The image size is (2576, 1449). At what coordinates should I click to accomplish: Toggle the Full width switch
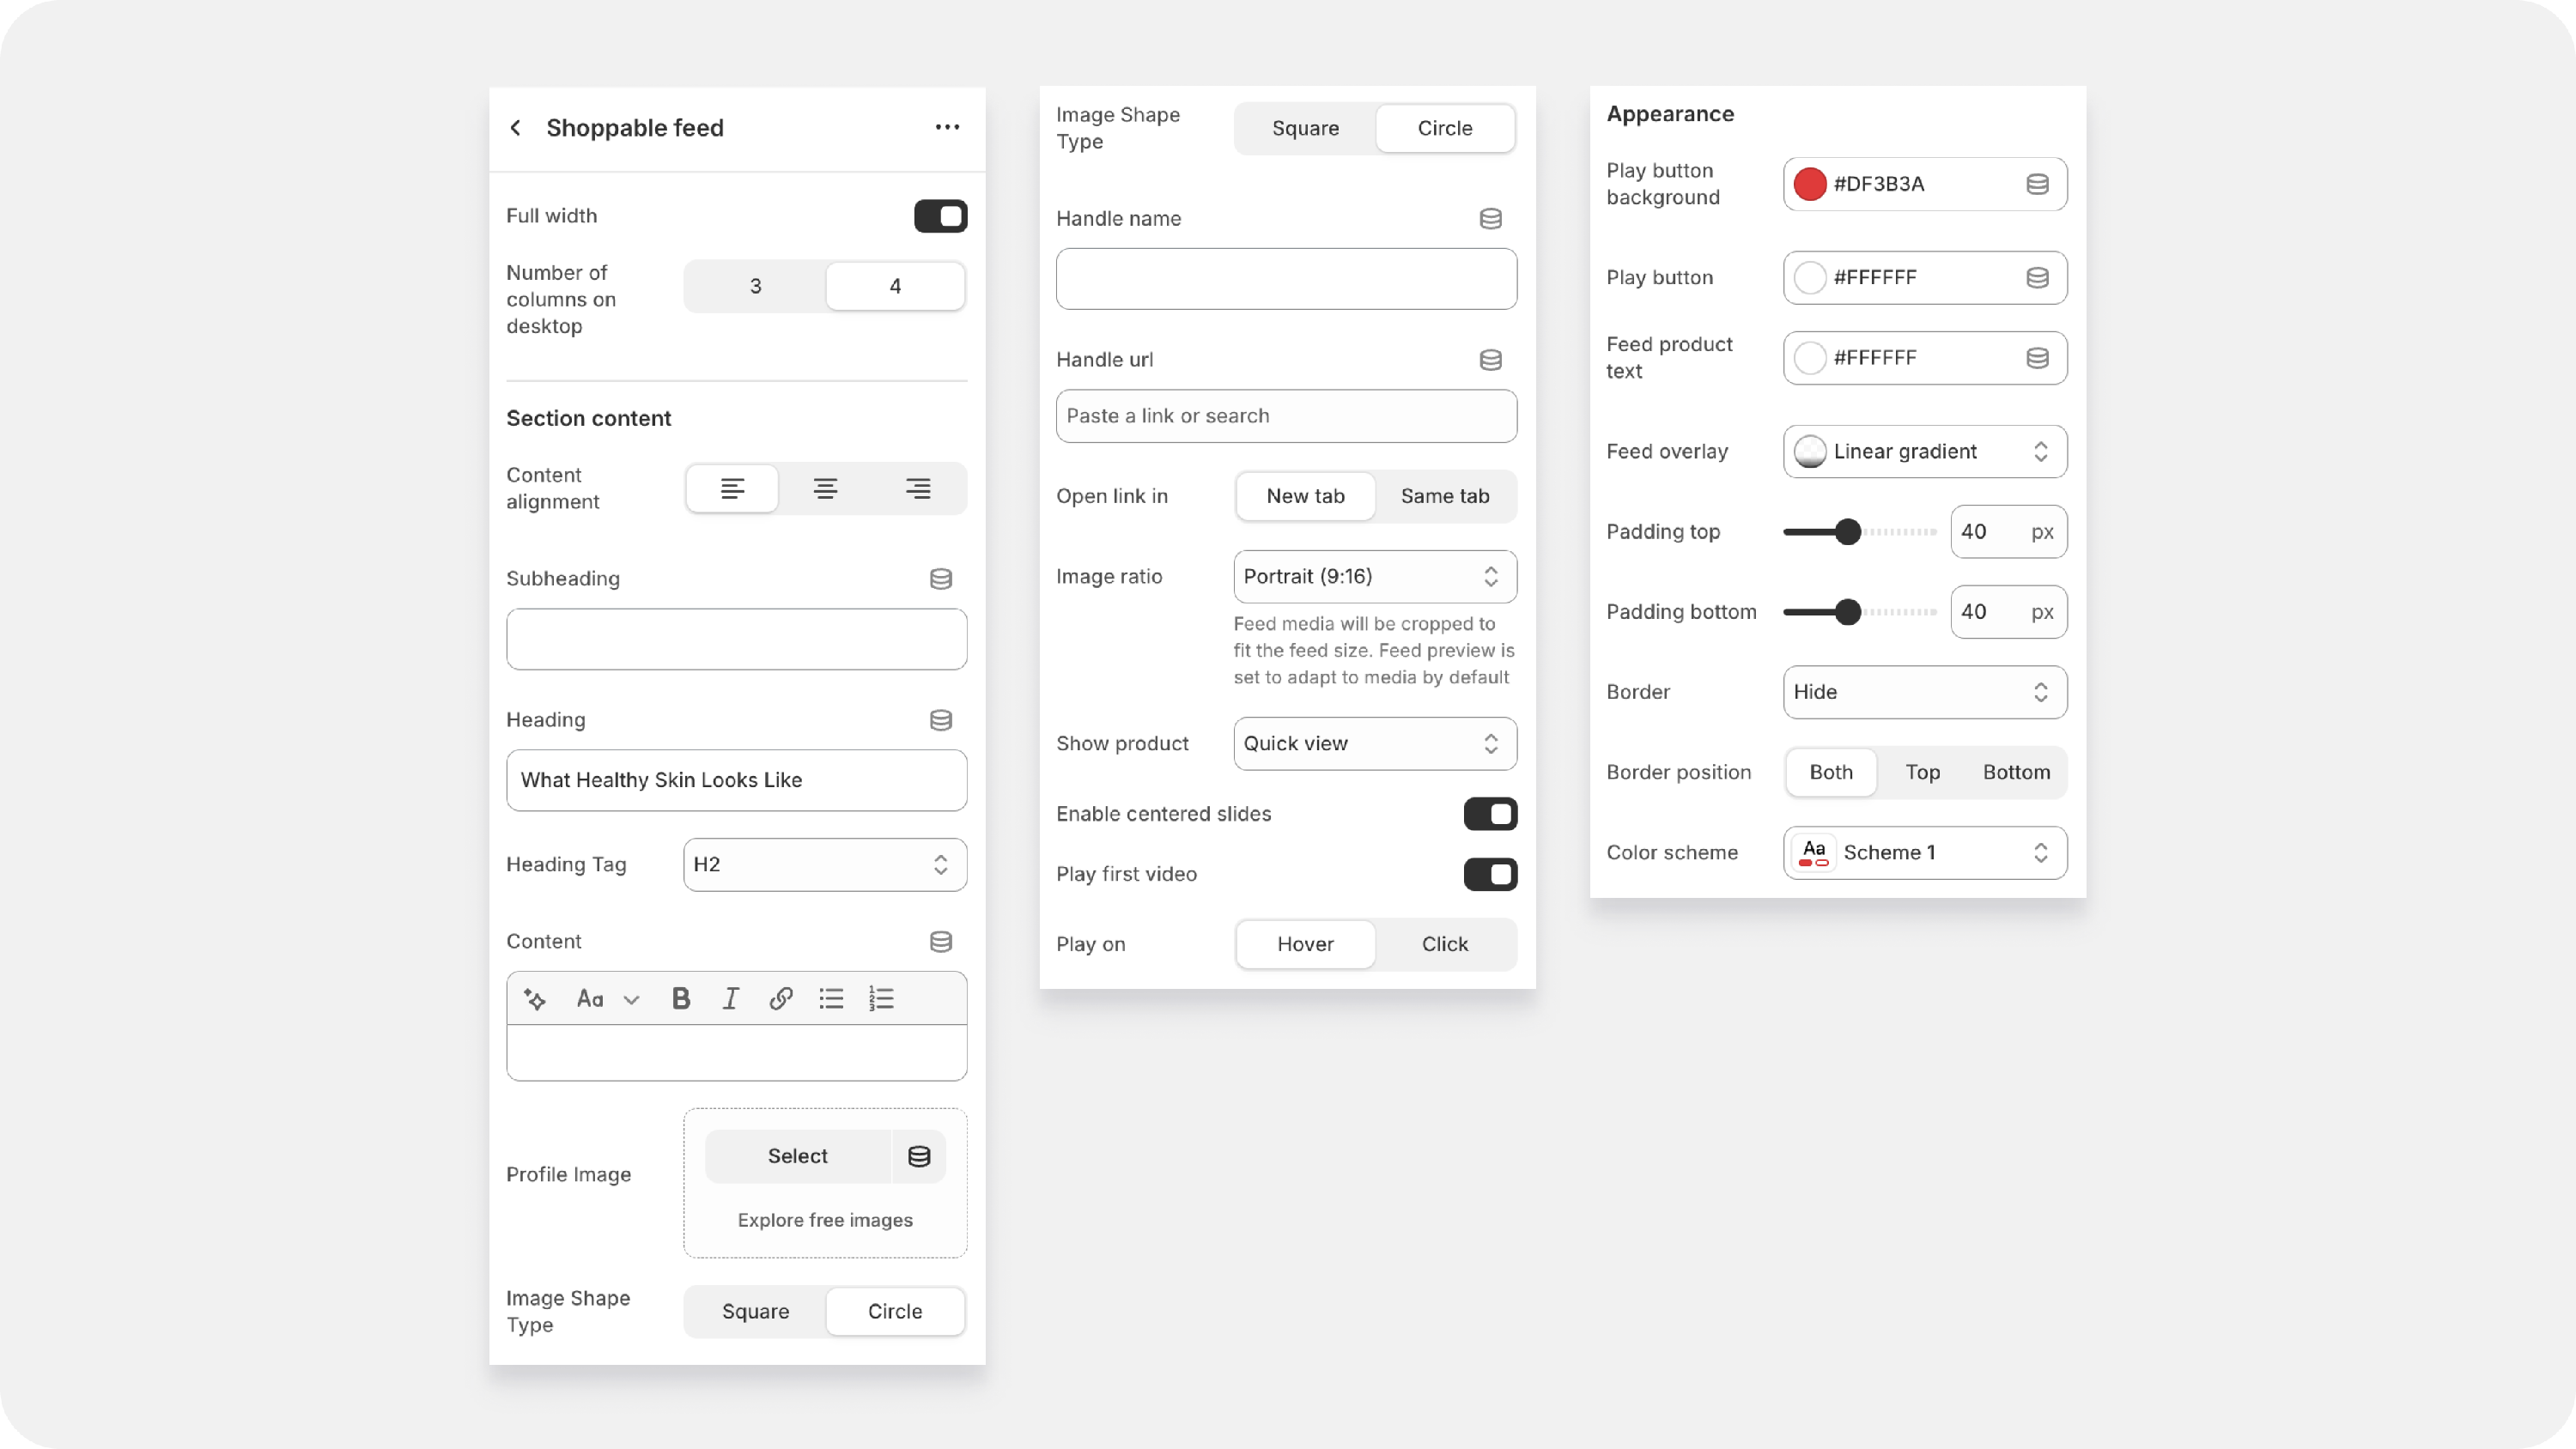[940, 216]
